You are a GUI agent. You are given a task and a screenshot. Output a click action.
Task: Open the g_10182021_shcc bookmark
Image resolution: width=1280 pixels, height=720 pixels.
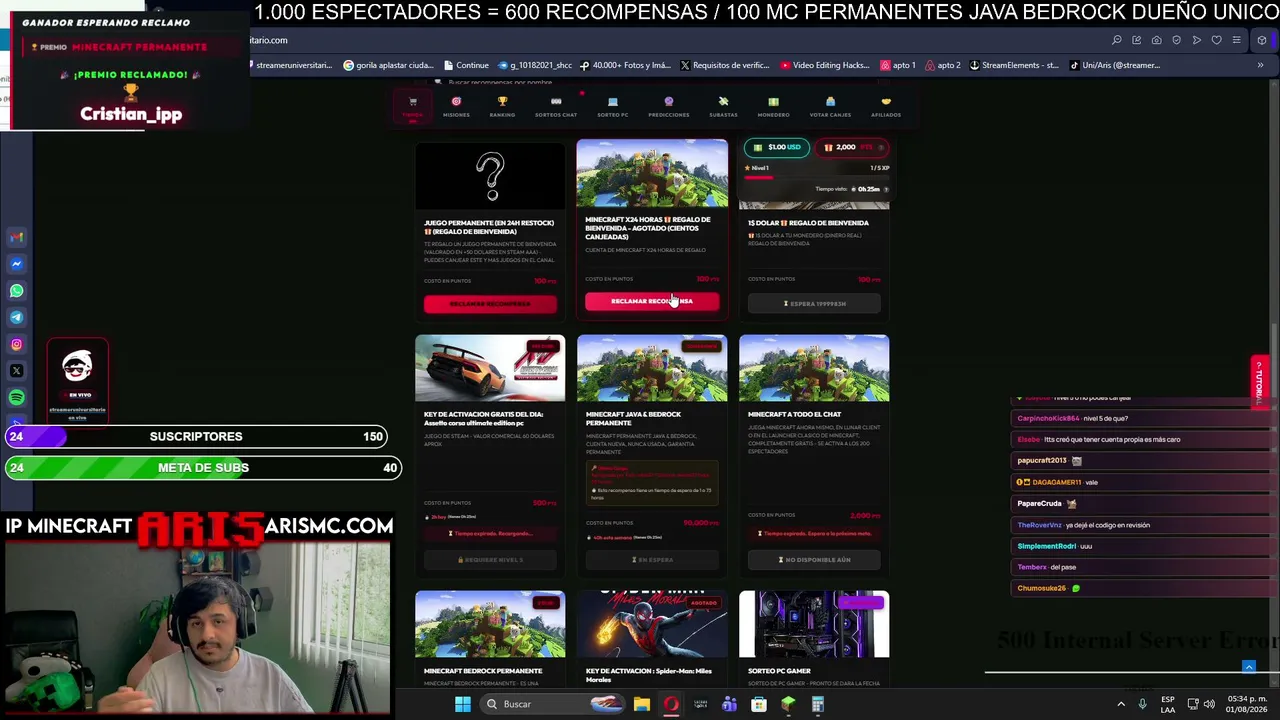click(535, 65)
